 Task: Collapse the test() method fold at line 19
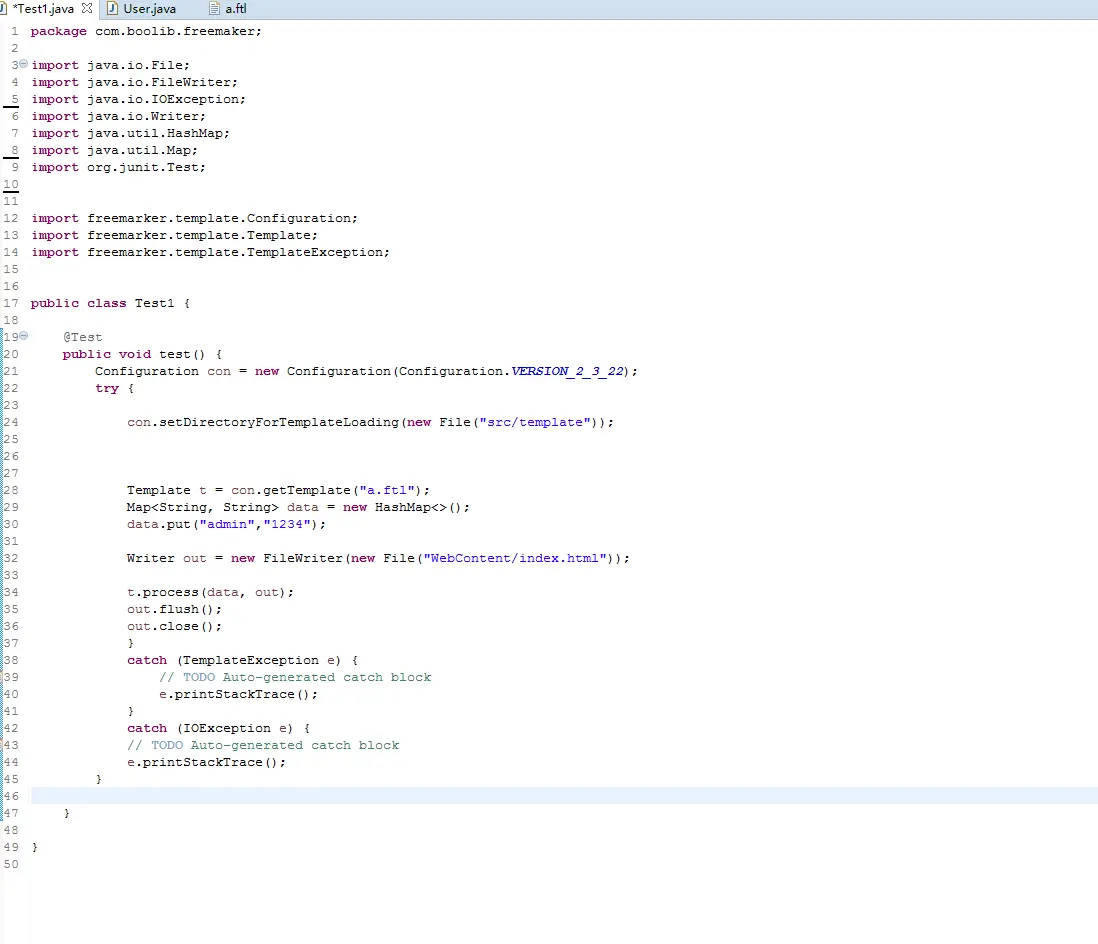(x=23, y=335)
